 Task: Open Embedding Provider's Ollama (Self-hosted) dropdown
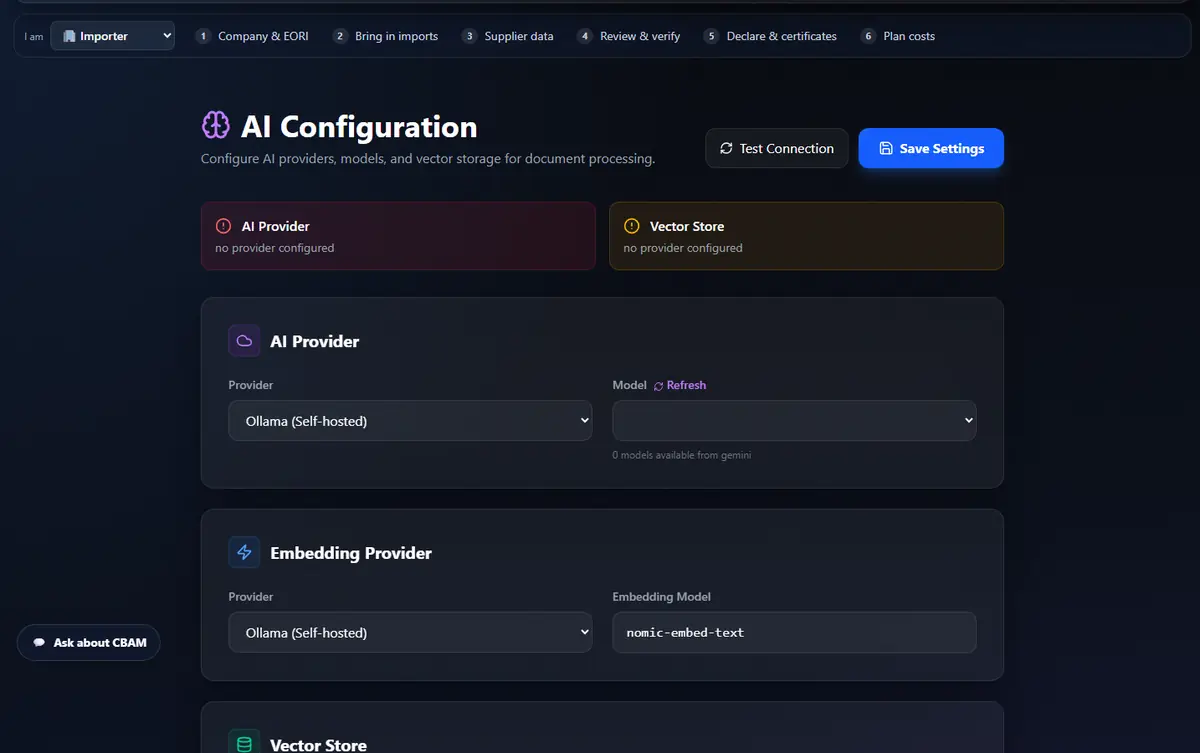coord(410,633)
